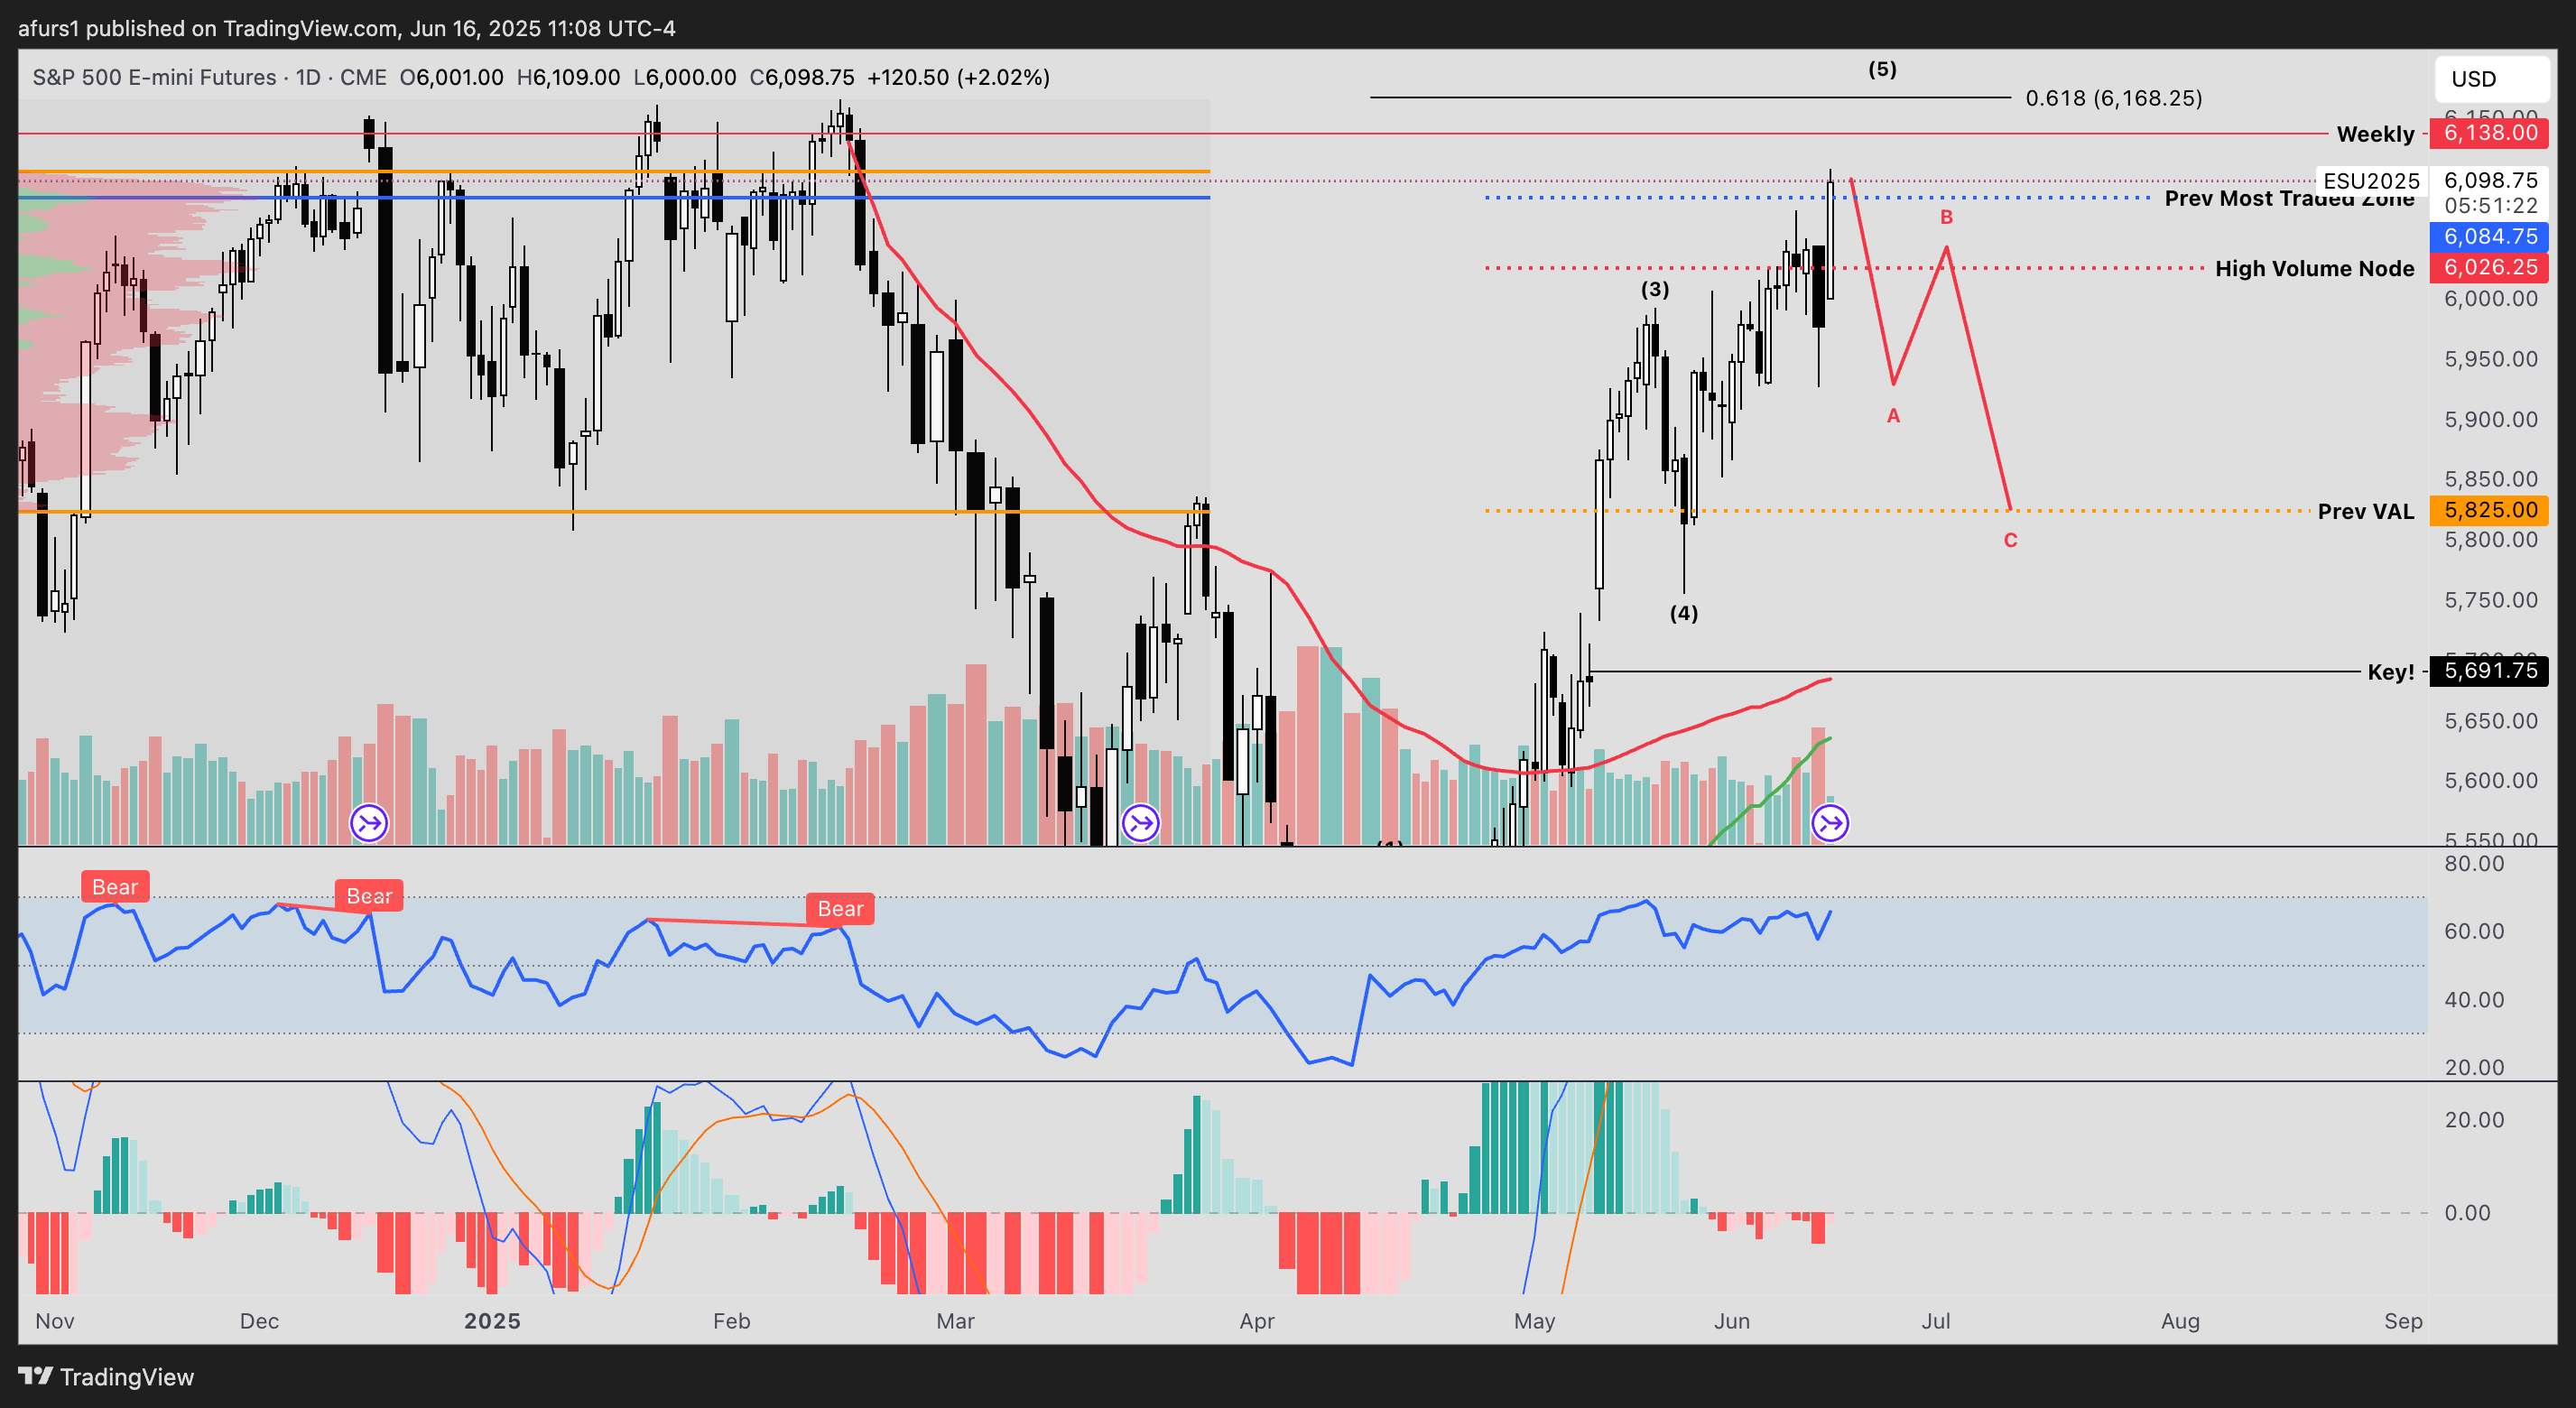The width and height of the screenshot is (2576, 1408).
Task: Click the orange 5,825.00 price label
Action: pyautogui.click(x=2490, y=510)
